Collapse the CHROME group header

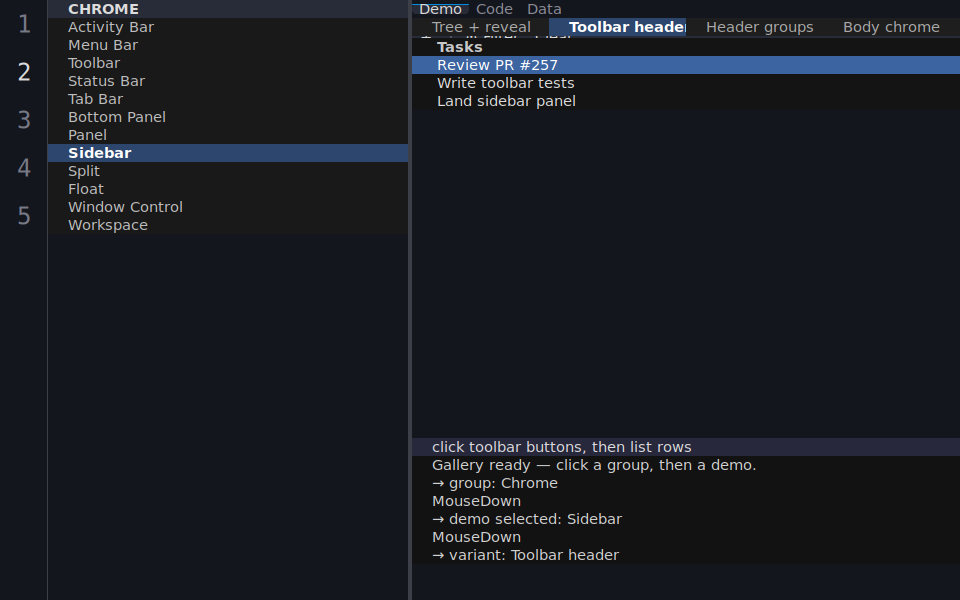pos(228,9)
